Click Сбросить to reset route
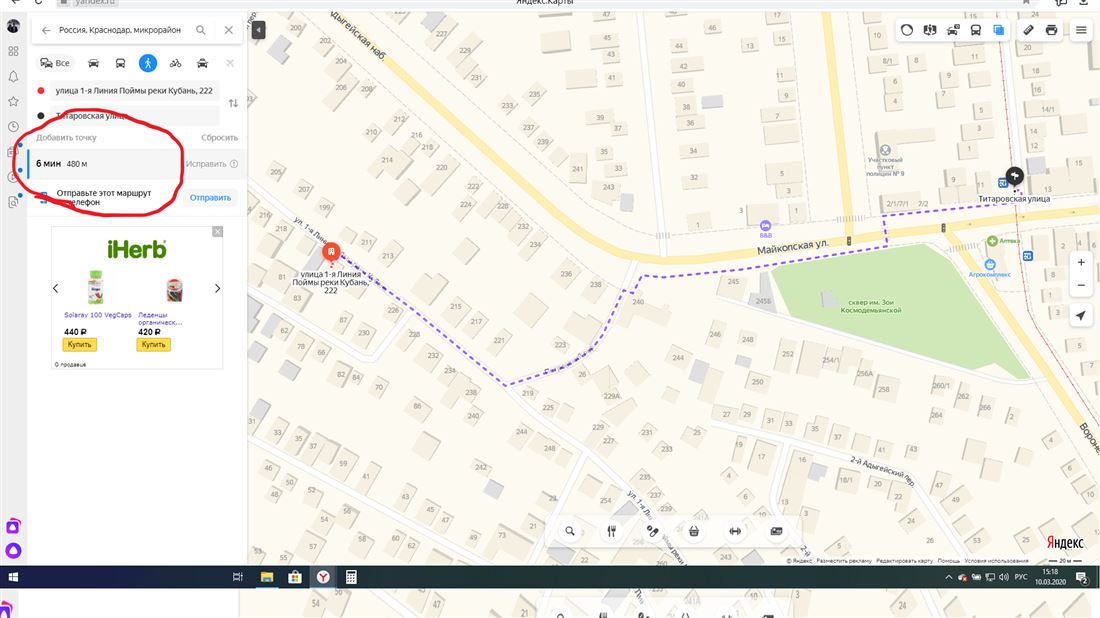This screenshot has width=1100, height=618. click(220, 137)
